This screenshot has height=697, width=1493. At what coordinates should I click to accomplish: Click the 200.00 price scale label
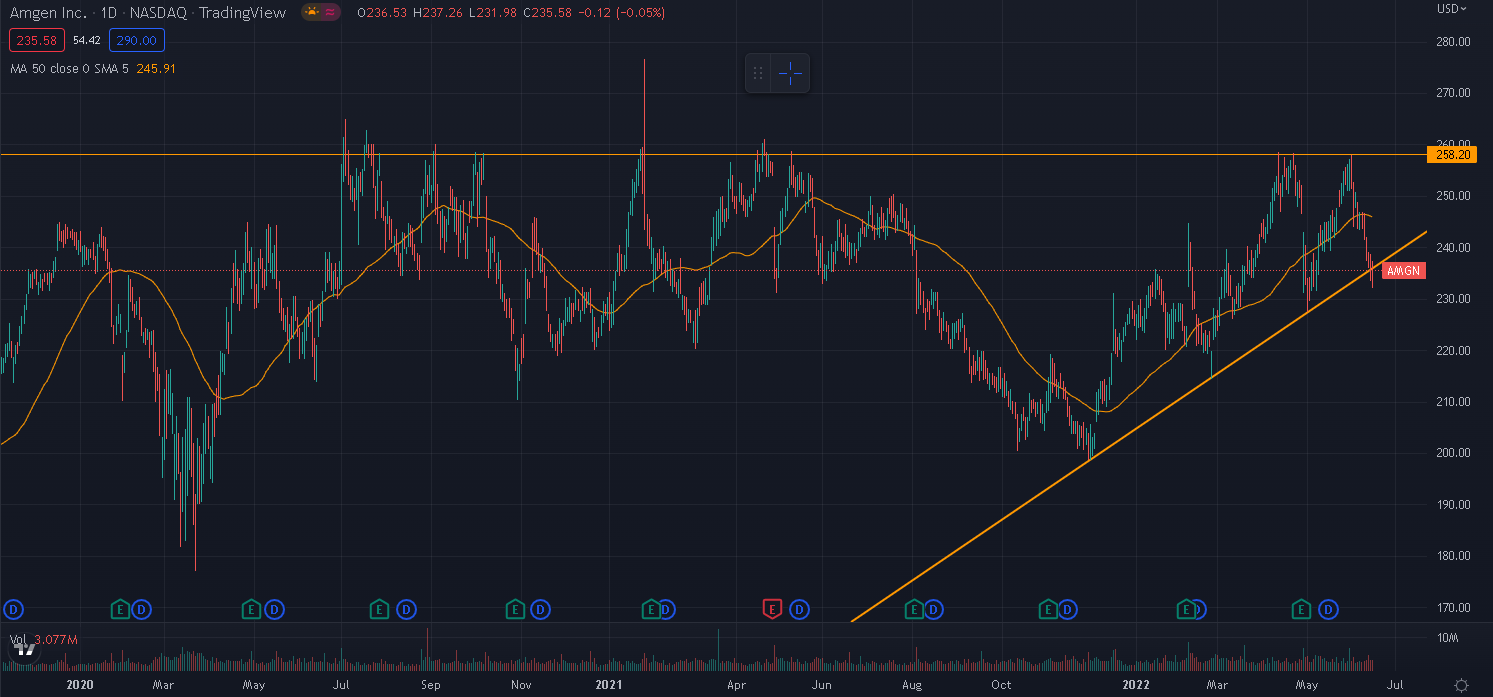pyautogui.click(x=1452, y=453)
